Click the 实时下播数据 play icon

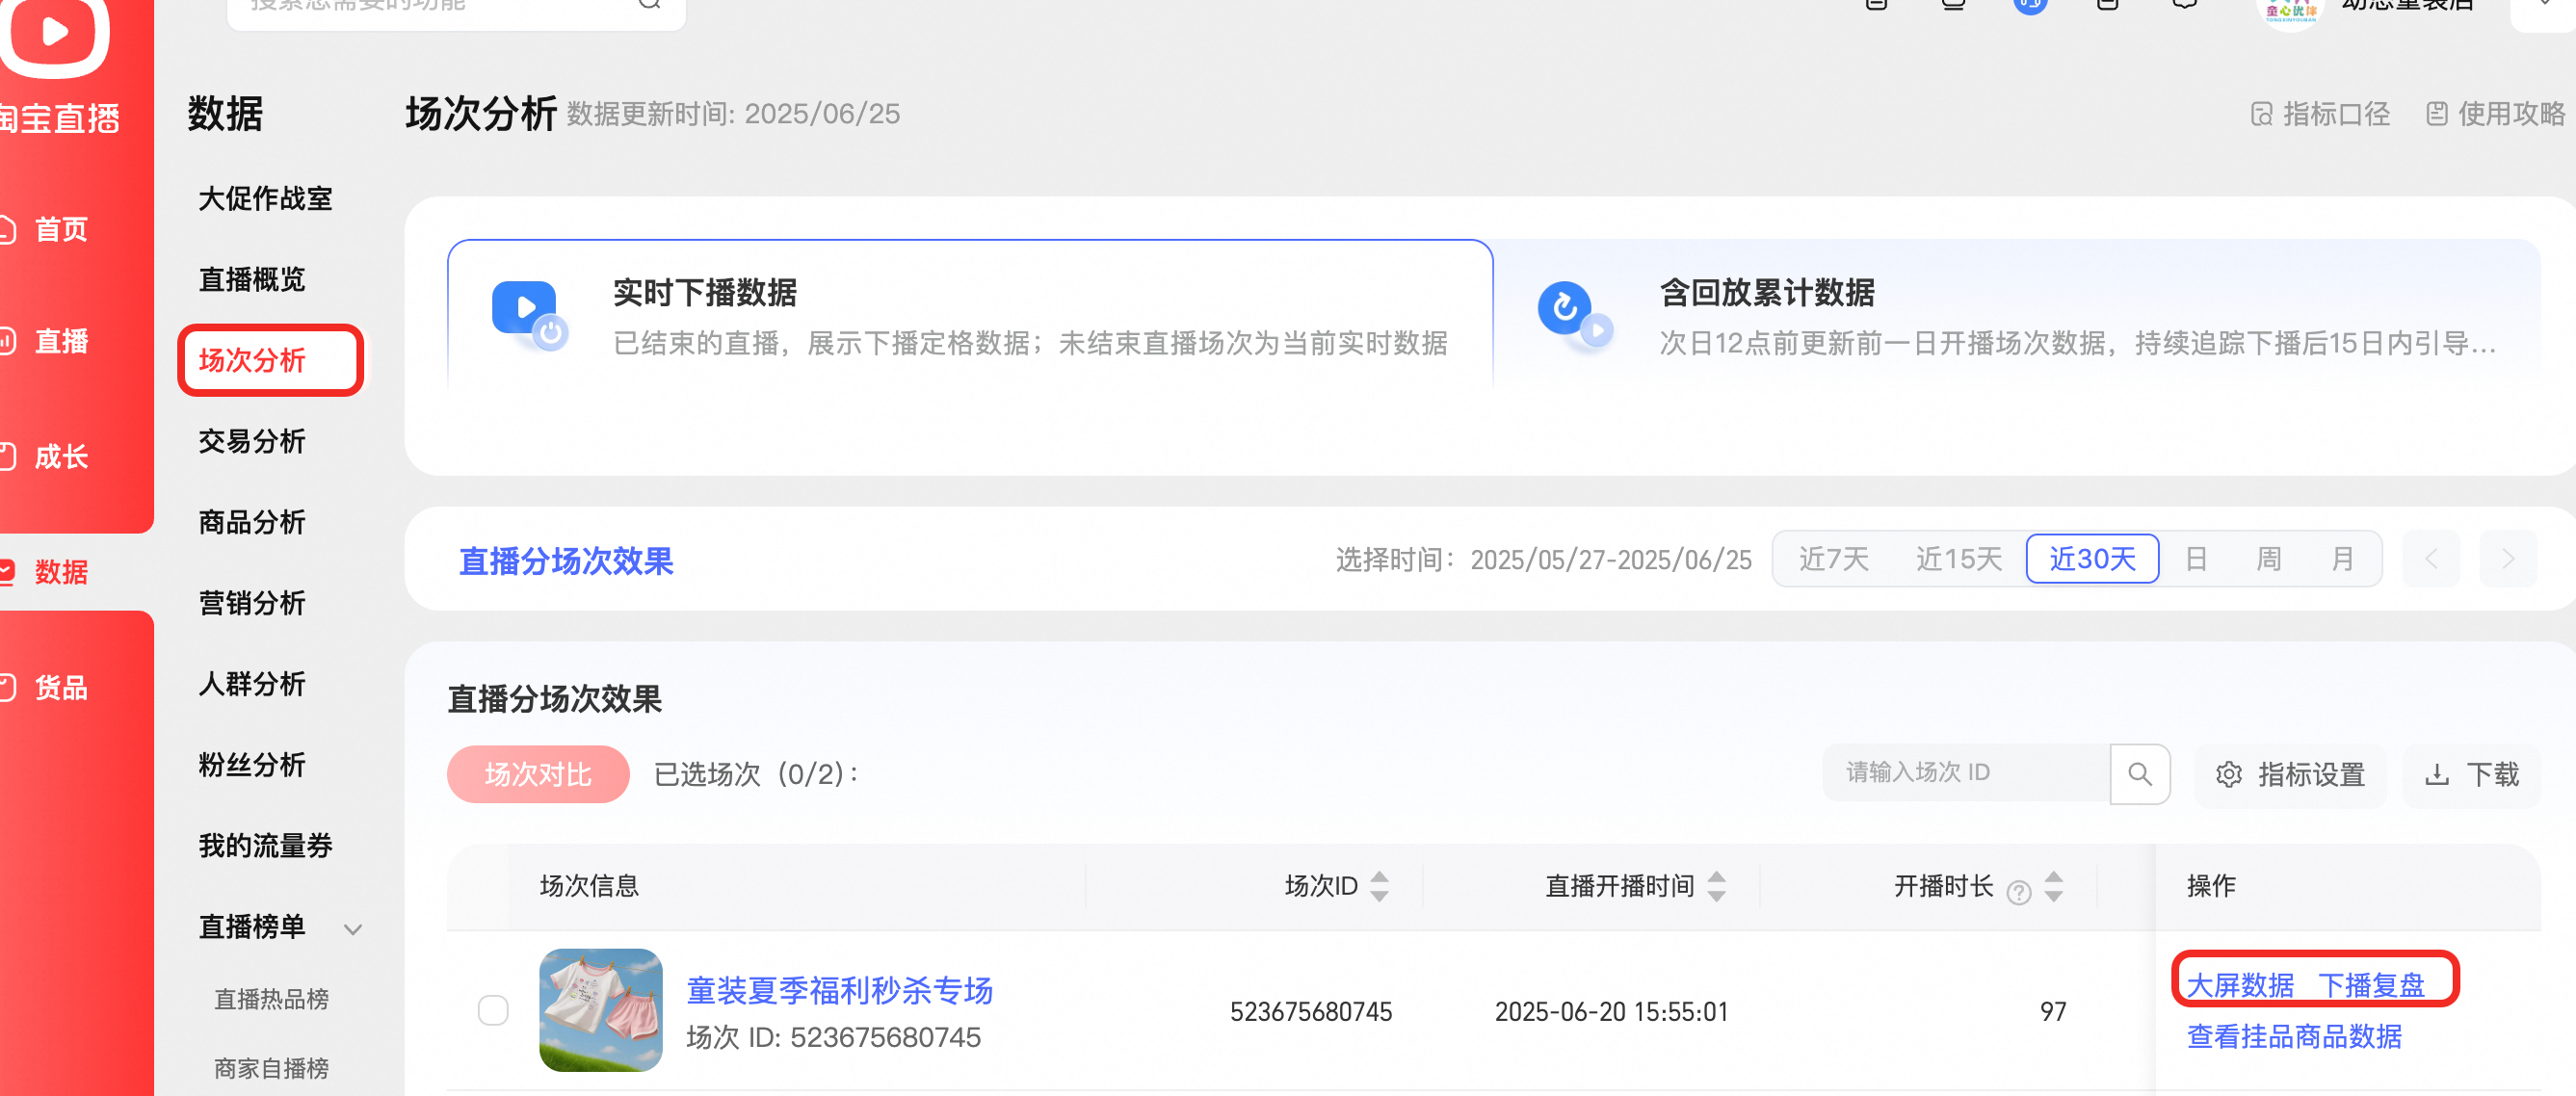click(x=529, y=316)
